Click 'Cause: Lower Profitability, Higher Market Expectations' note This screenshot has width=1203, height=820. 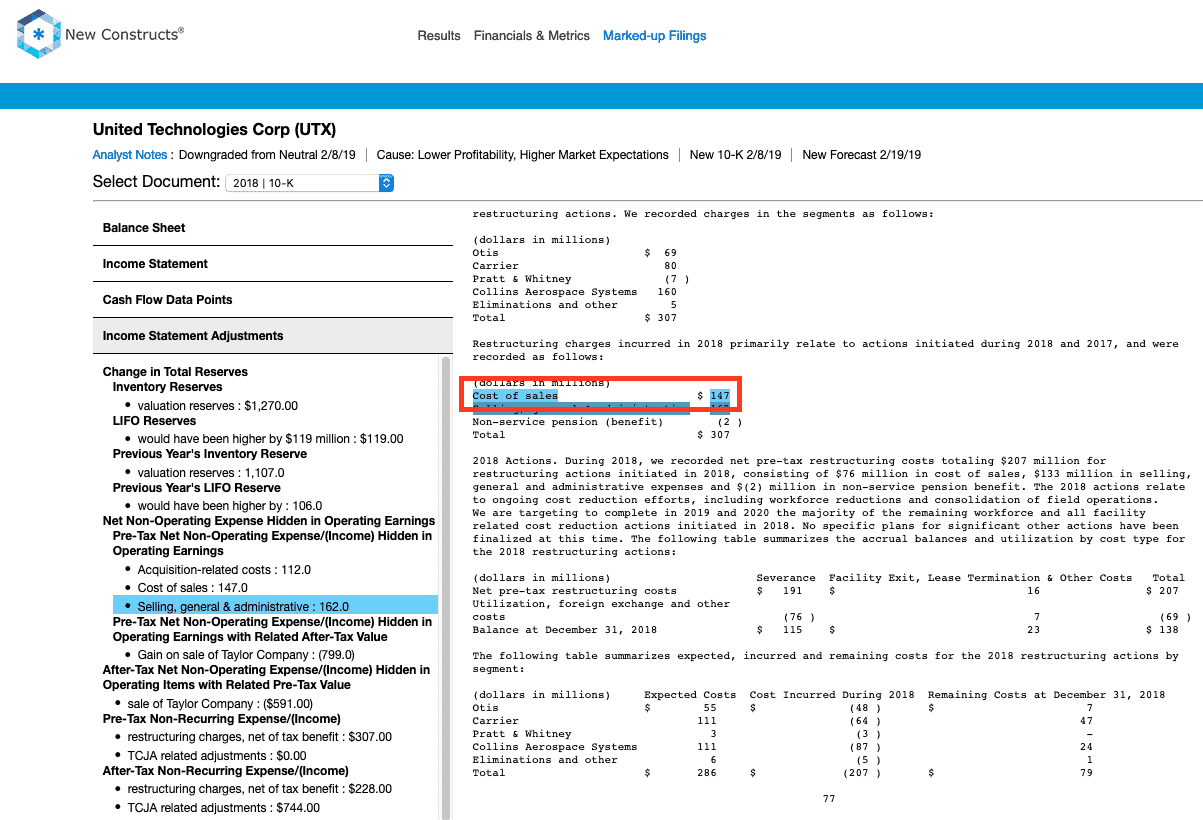click(522, 155)
